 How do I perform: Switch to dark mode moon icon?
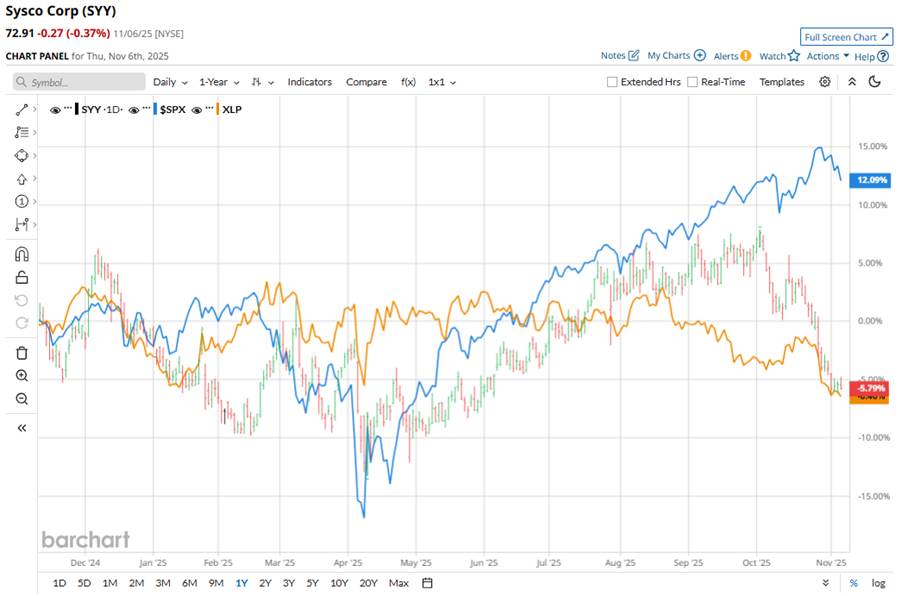(875, 82)
